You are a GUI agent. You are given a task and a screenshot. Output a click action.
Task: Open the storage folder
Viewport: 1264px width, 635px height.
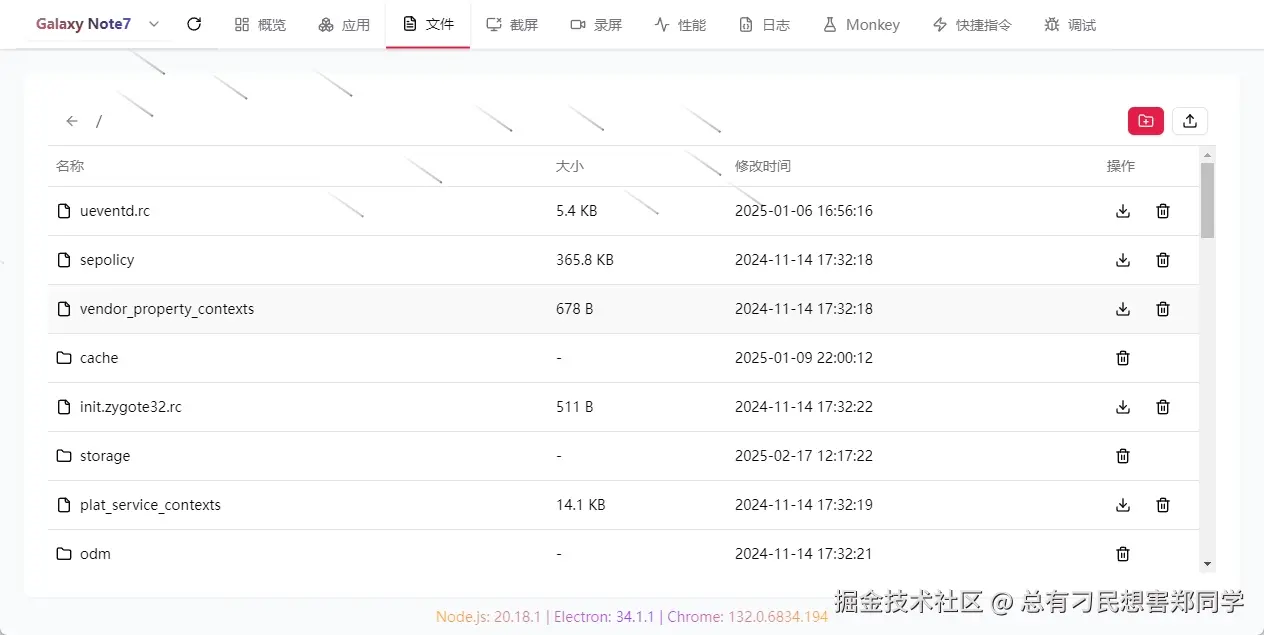(103, 456)
